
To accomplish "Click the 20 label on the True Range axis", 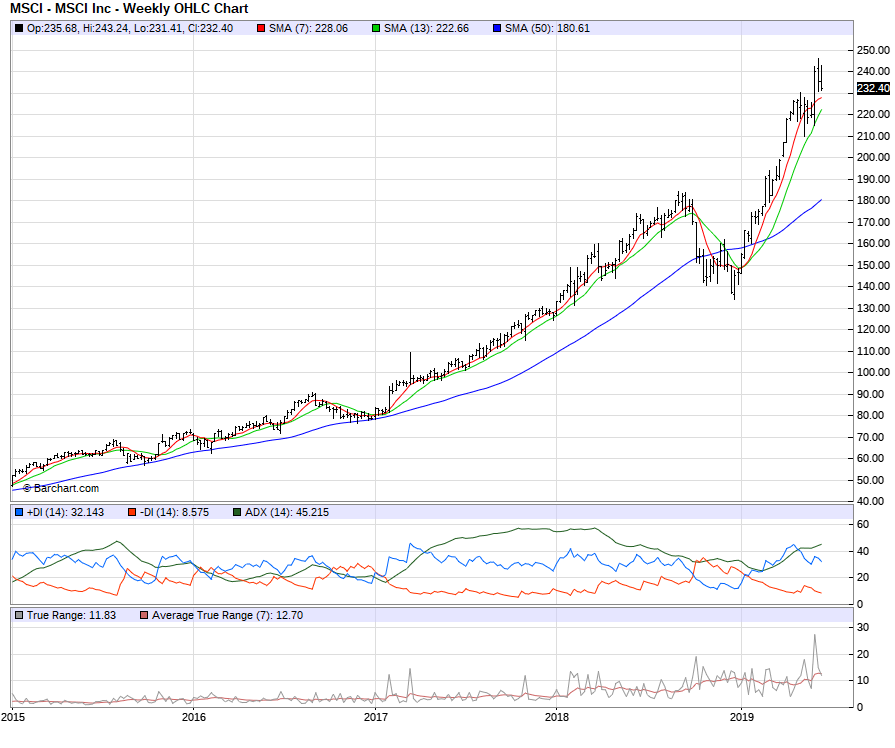I will 863,654.
